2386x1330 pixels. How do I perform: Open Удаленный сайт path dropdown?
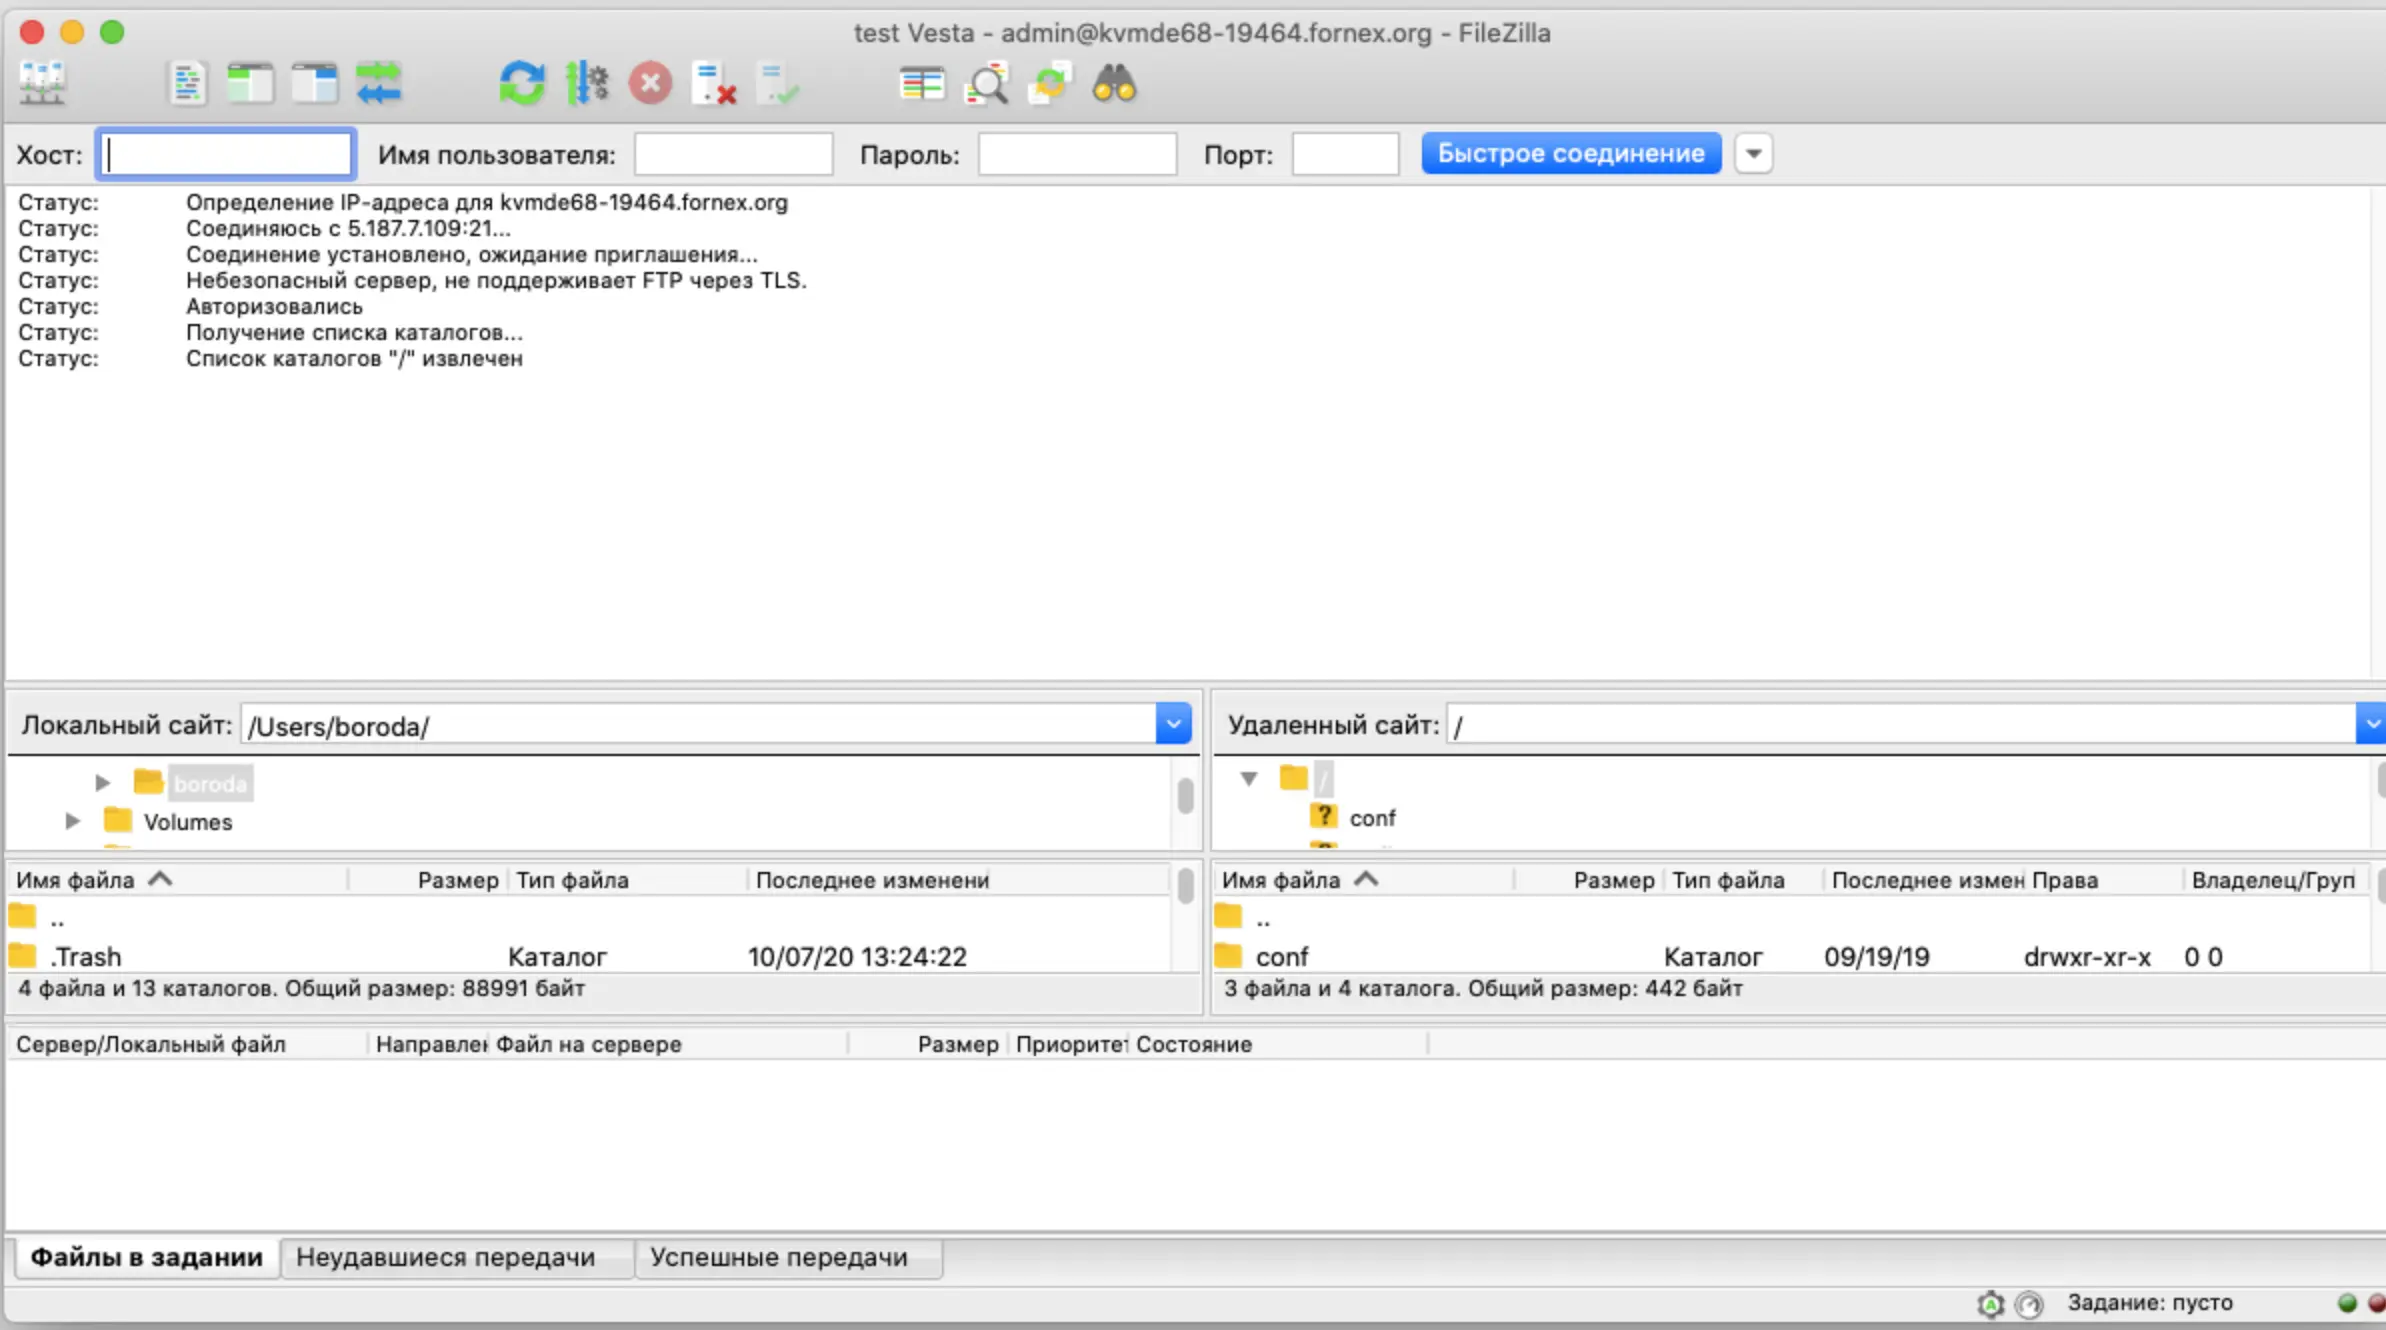[x=2371, y=724]
